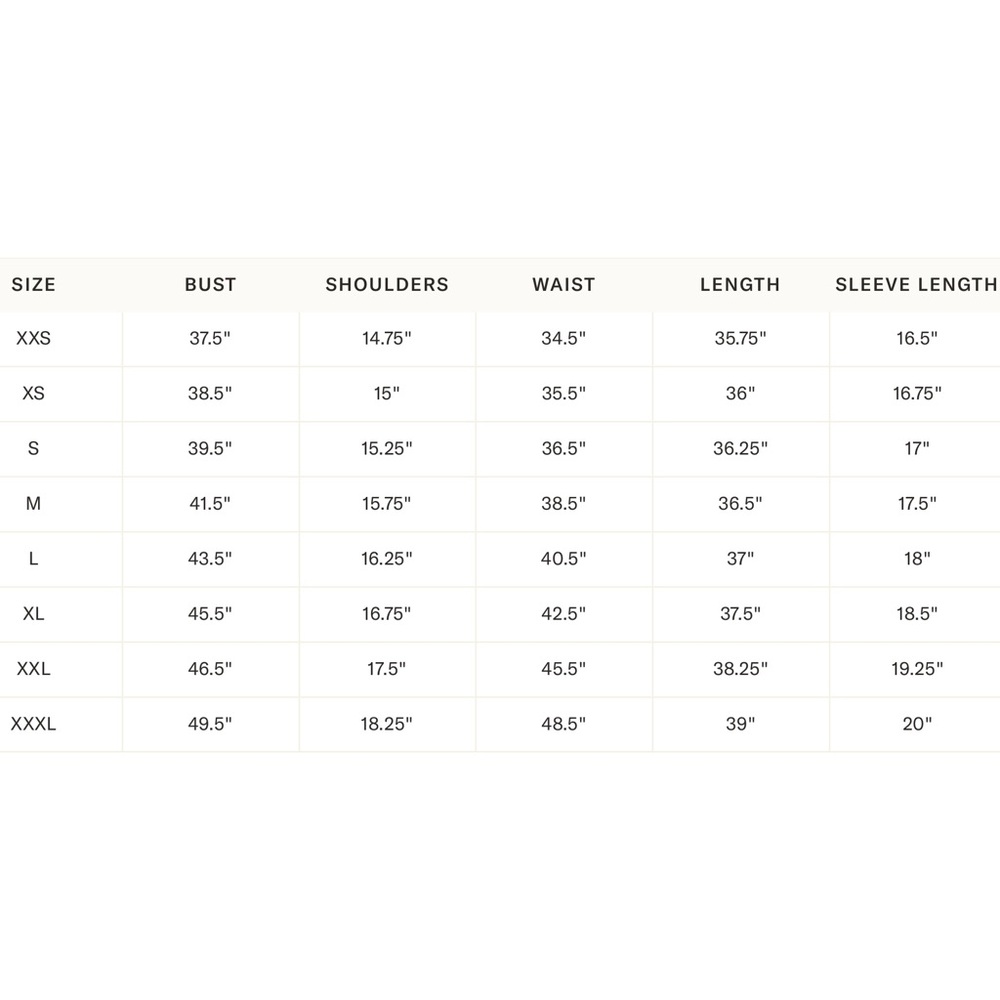Viewport: 1000px width, 1000px height.
Task: Select the 38.25" length value for XXL
Action: coord(740,669)
